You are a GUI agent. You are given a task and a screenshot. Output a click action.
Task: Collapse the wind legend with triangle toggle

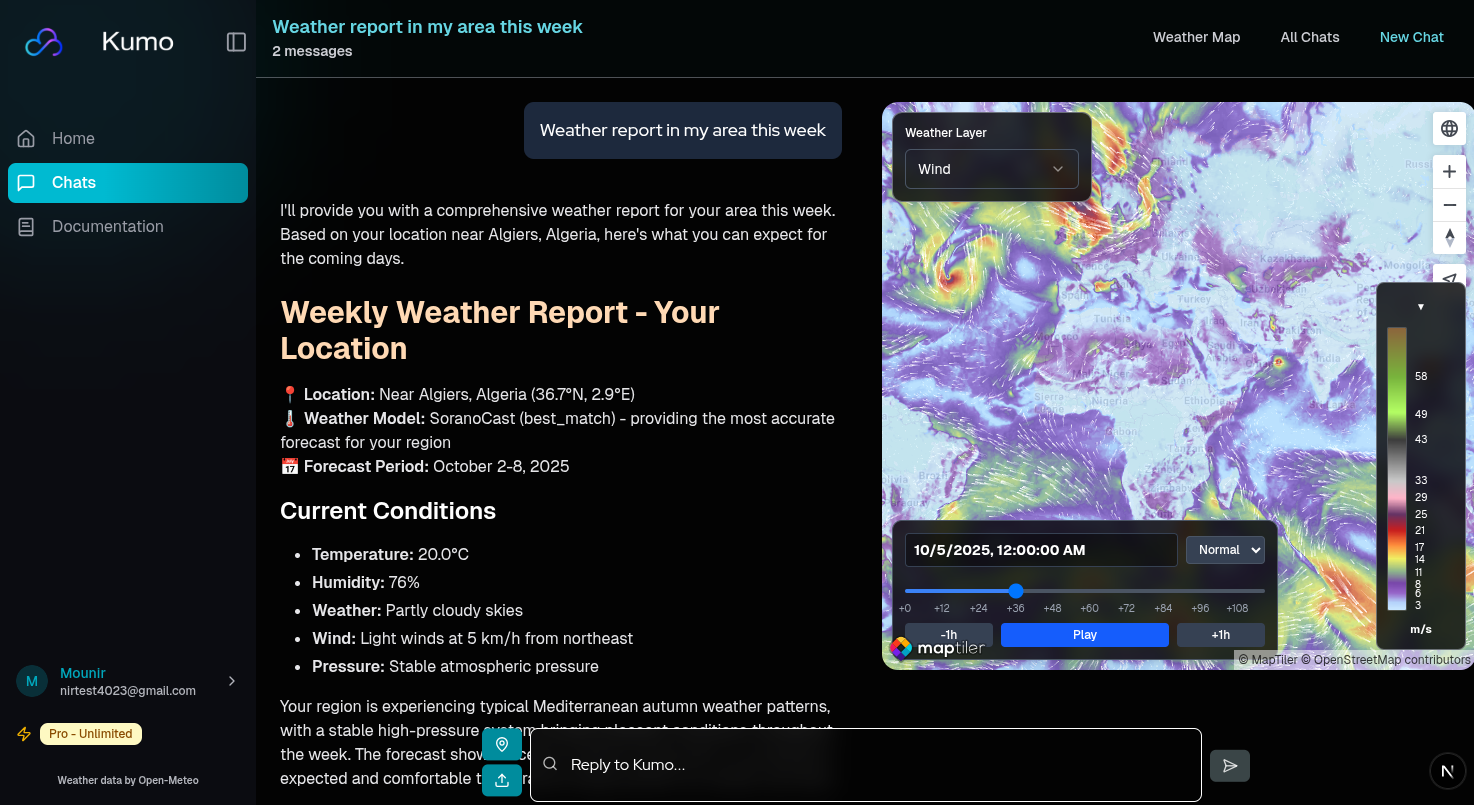click(1420, 307)
